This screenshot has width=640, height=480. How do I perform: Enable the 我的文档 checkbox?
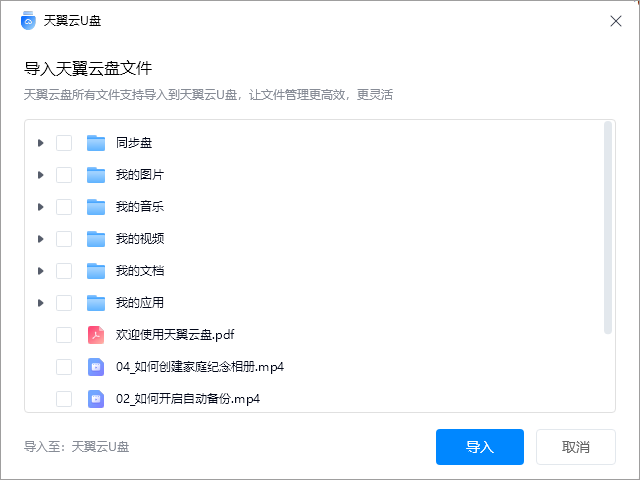pos(64,271)
